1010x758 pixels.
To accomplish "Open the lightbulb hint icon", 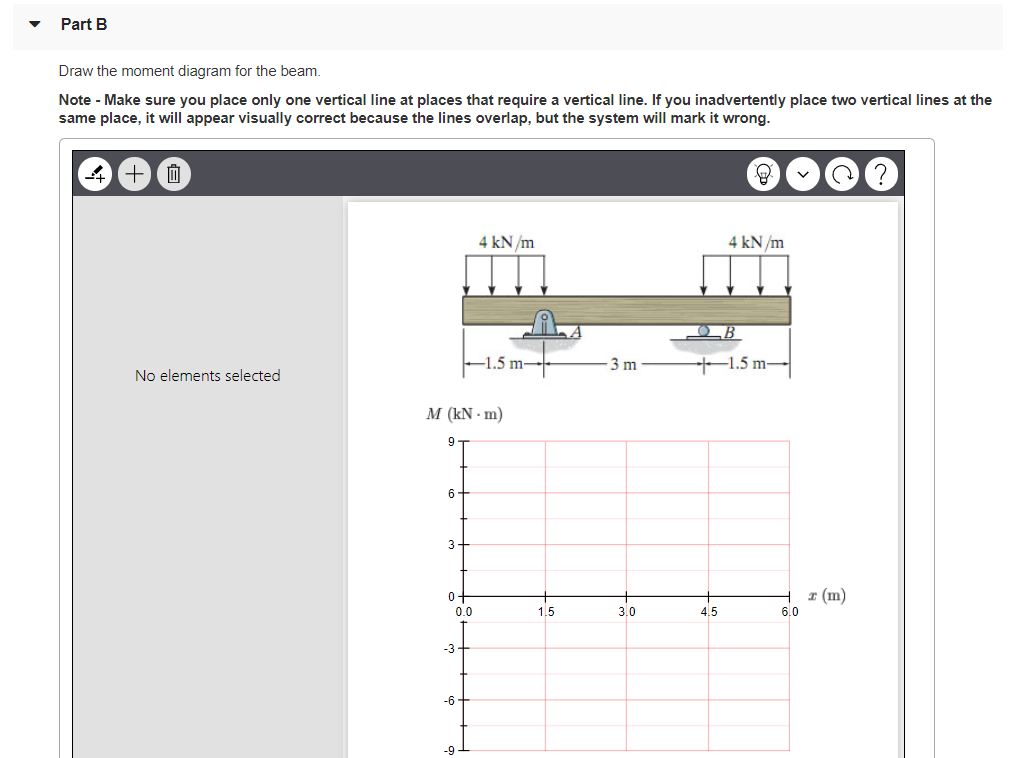I will (x=763, y=174).
